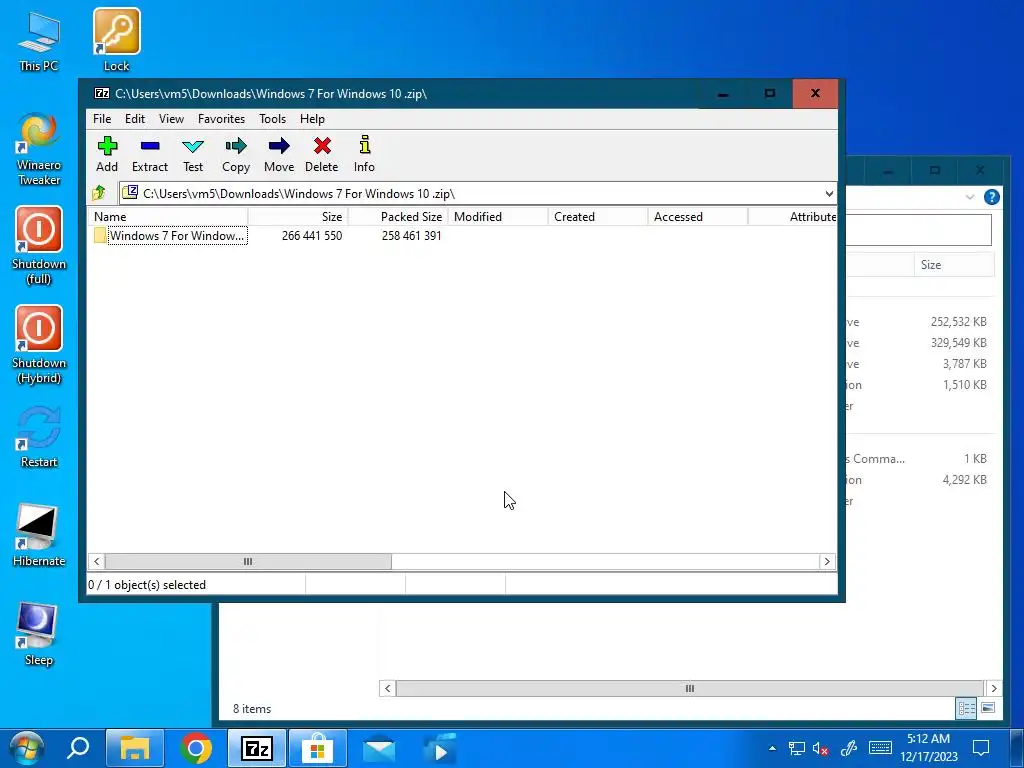Launch Winaero Tweaker shortcut
1024x768 pixels.
tap(39, 148)
